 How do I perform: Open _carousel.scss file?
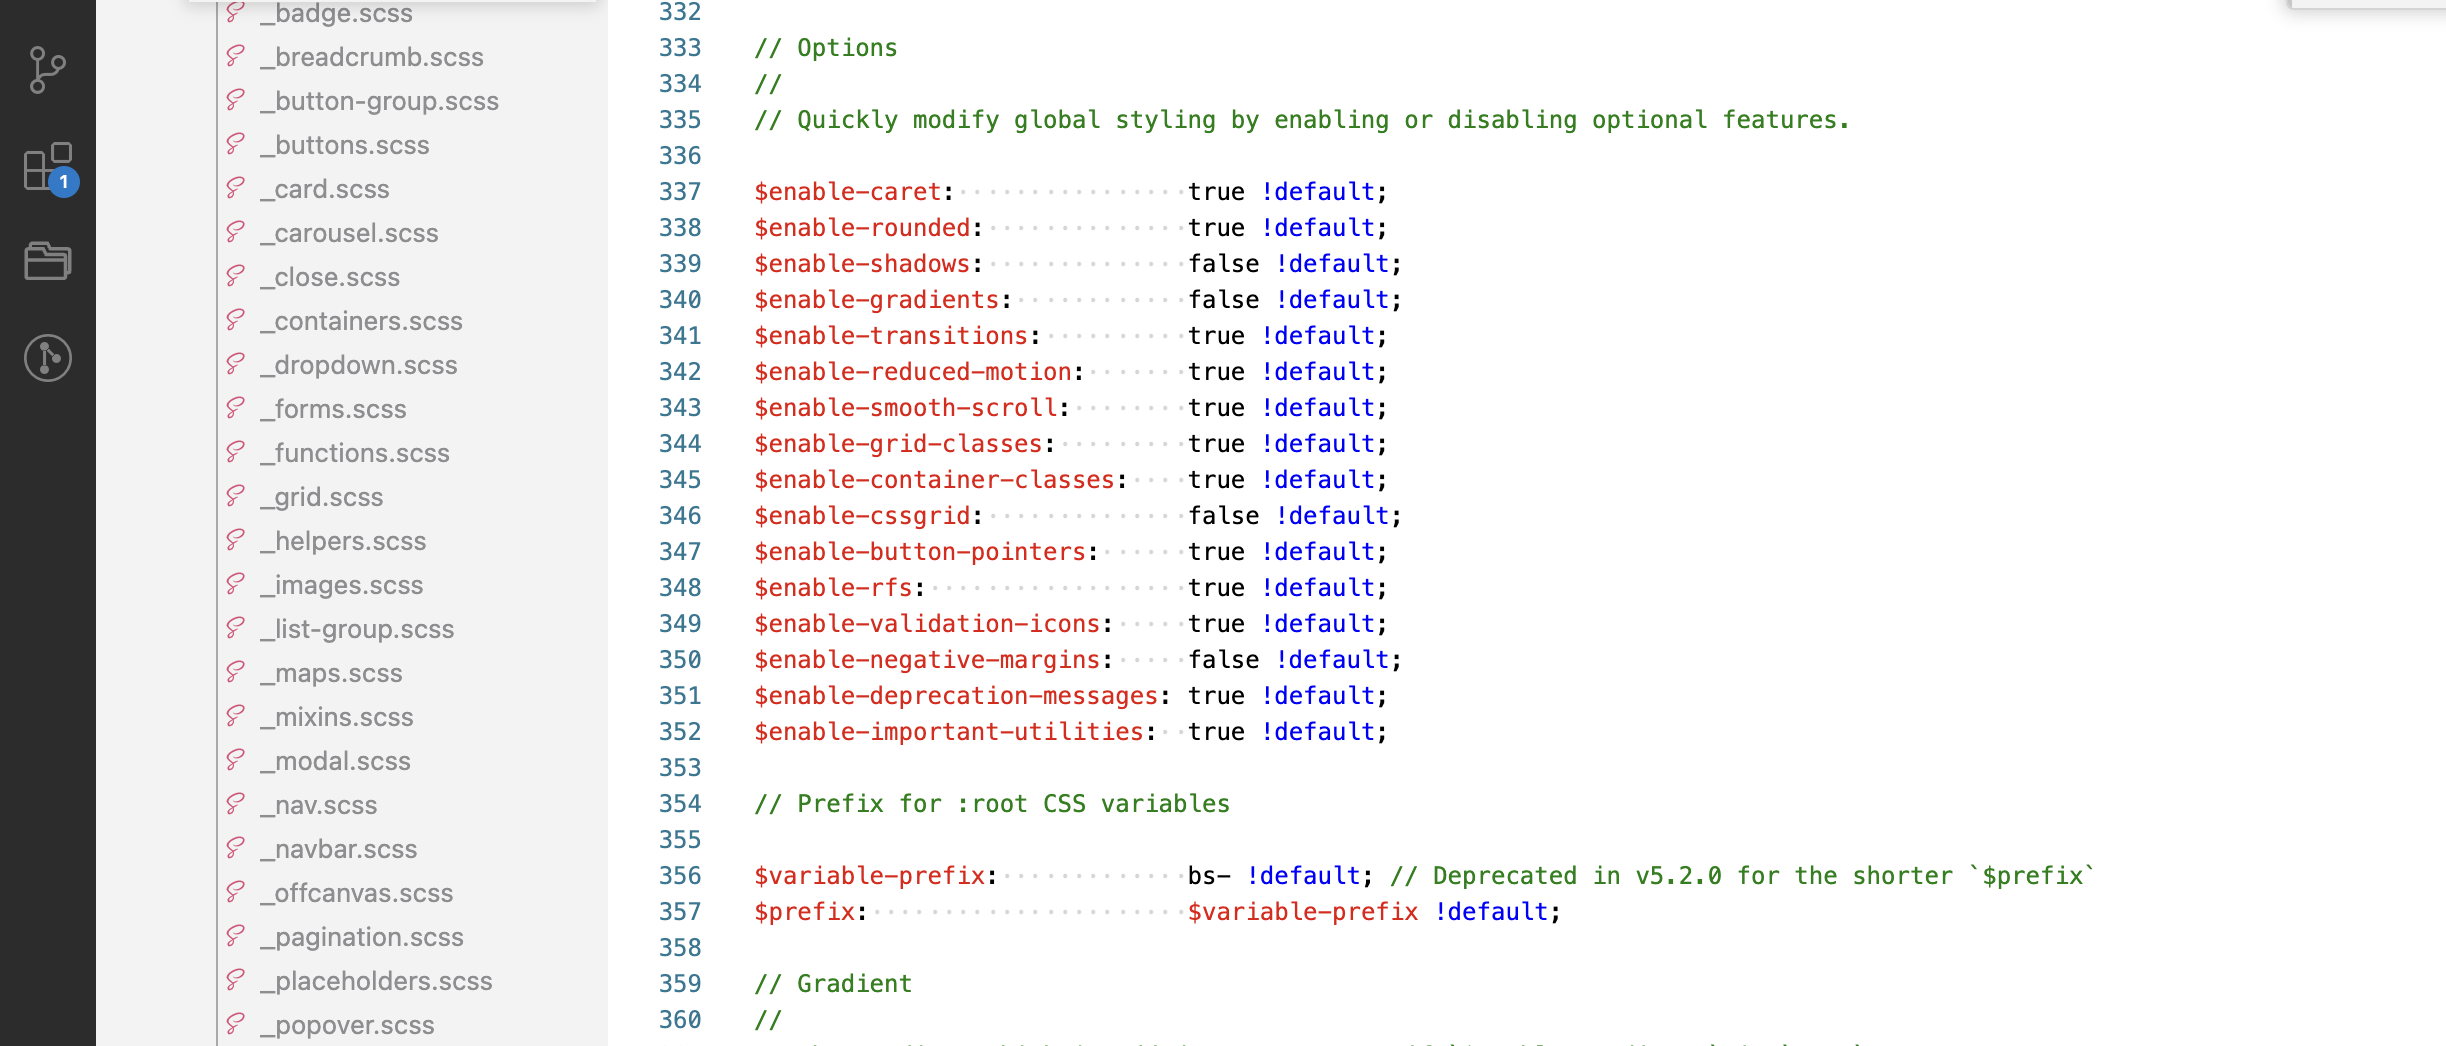349,233
